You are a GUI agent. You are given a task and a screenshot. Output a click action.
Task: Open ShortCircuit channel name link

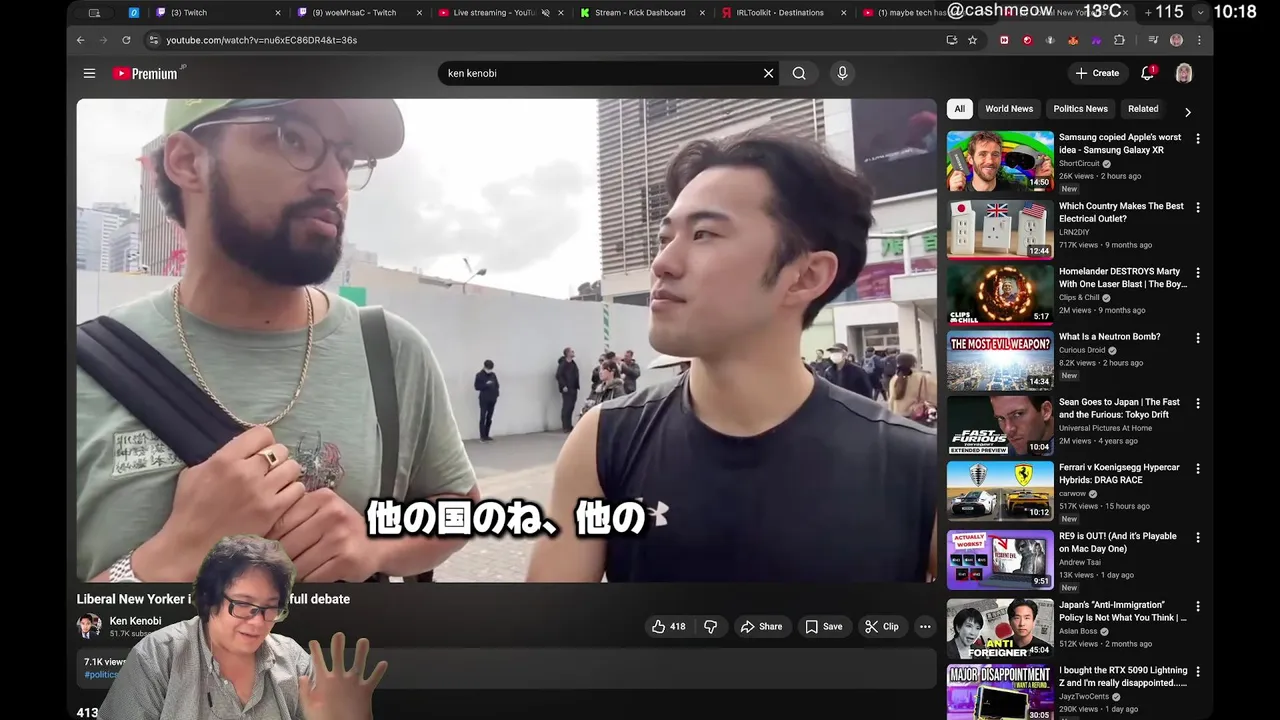click(1079, 163)
